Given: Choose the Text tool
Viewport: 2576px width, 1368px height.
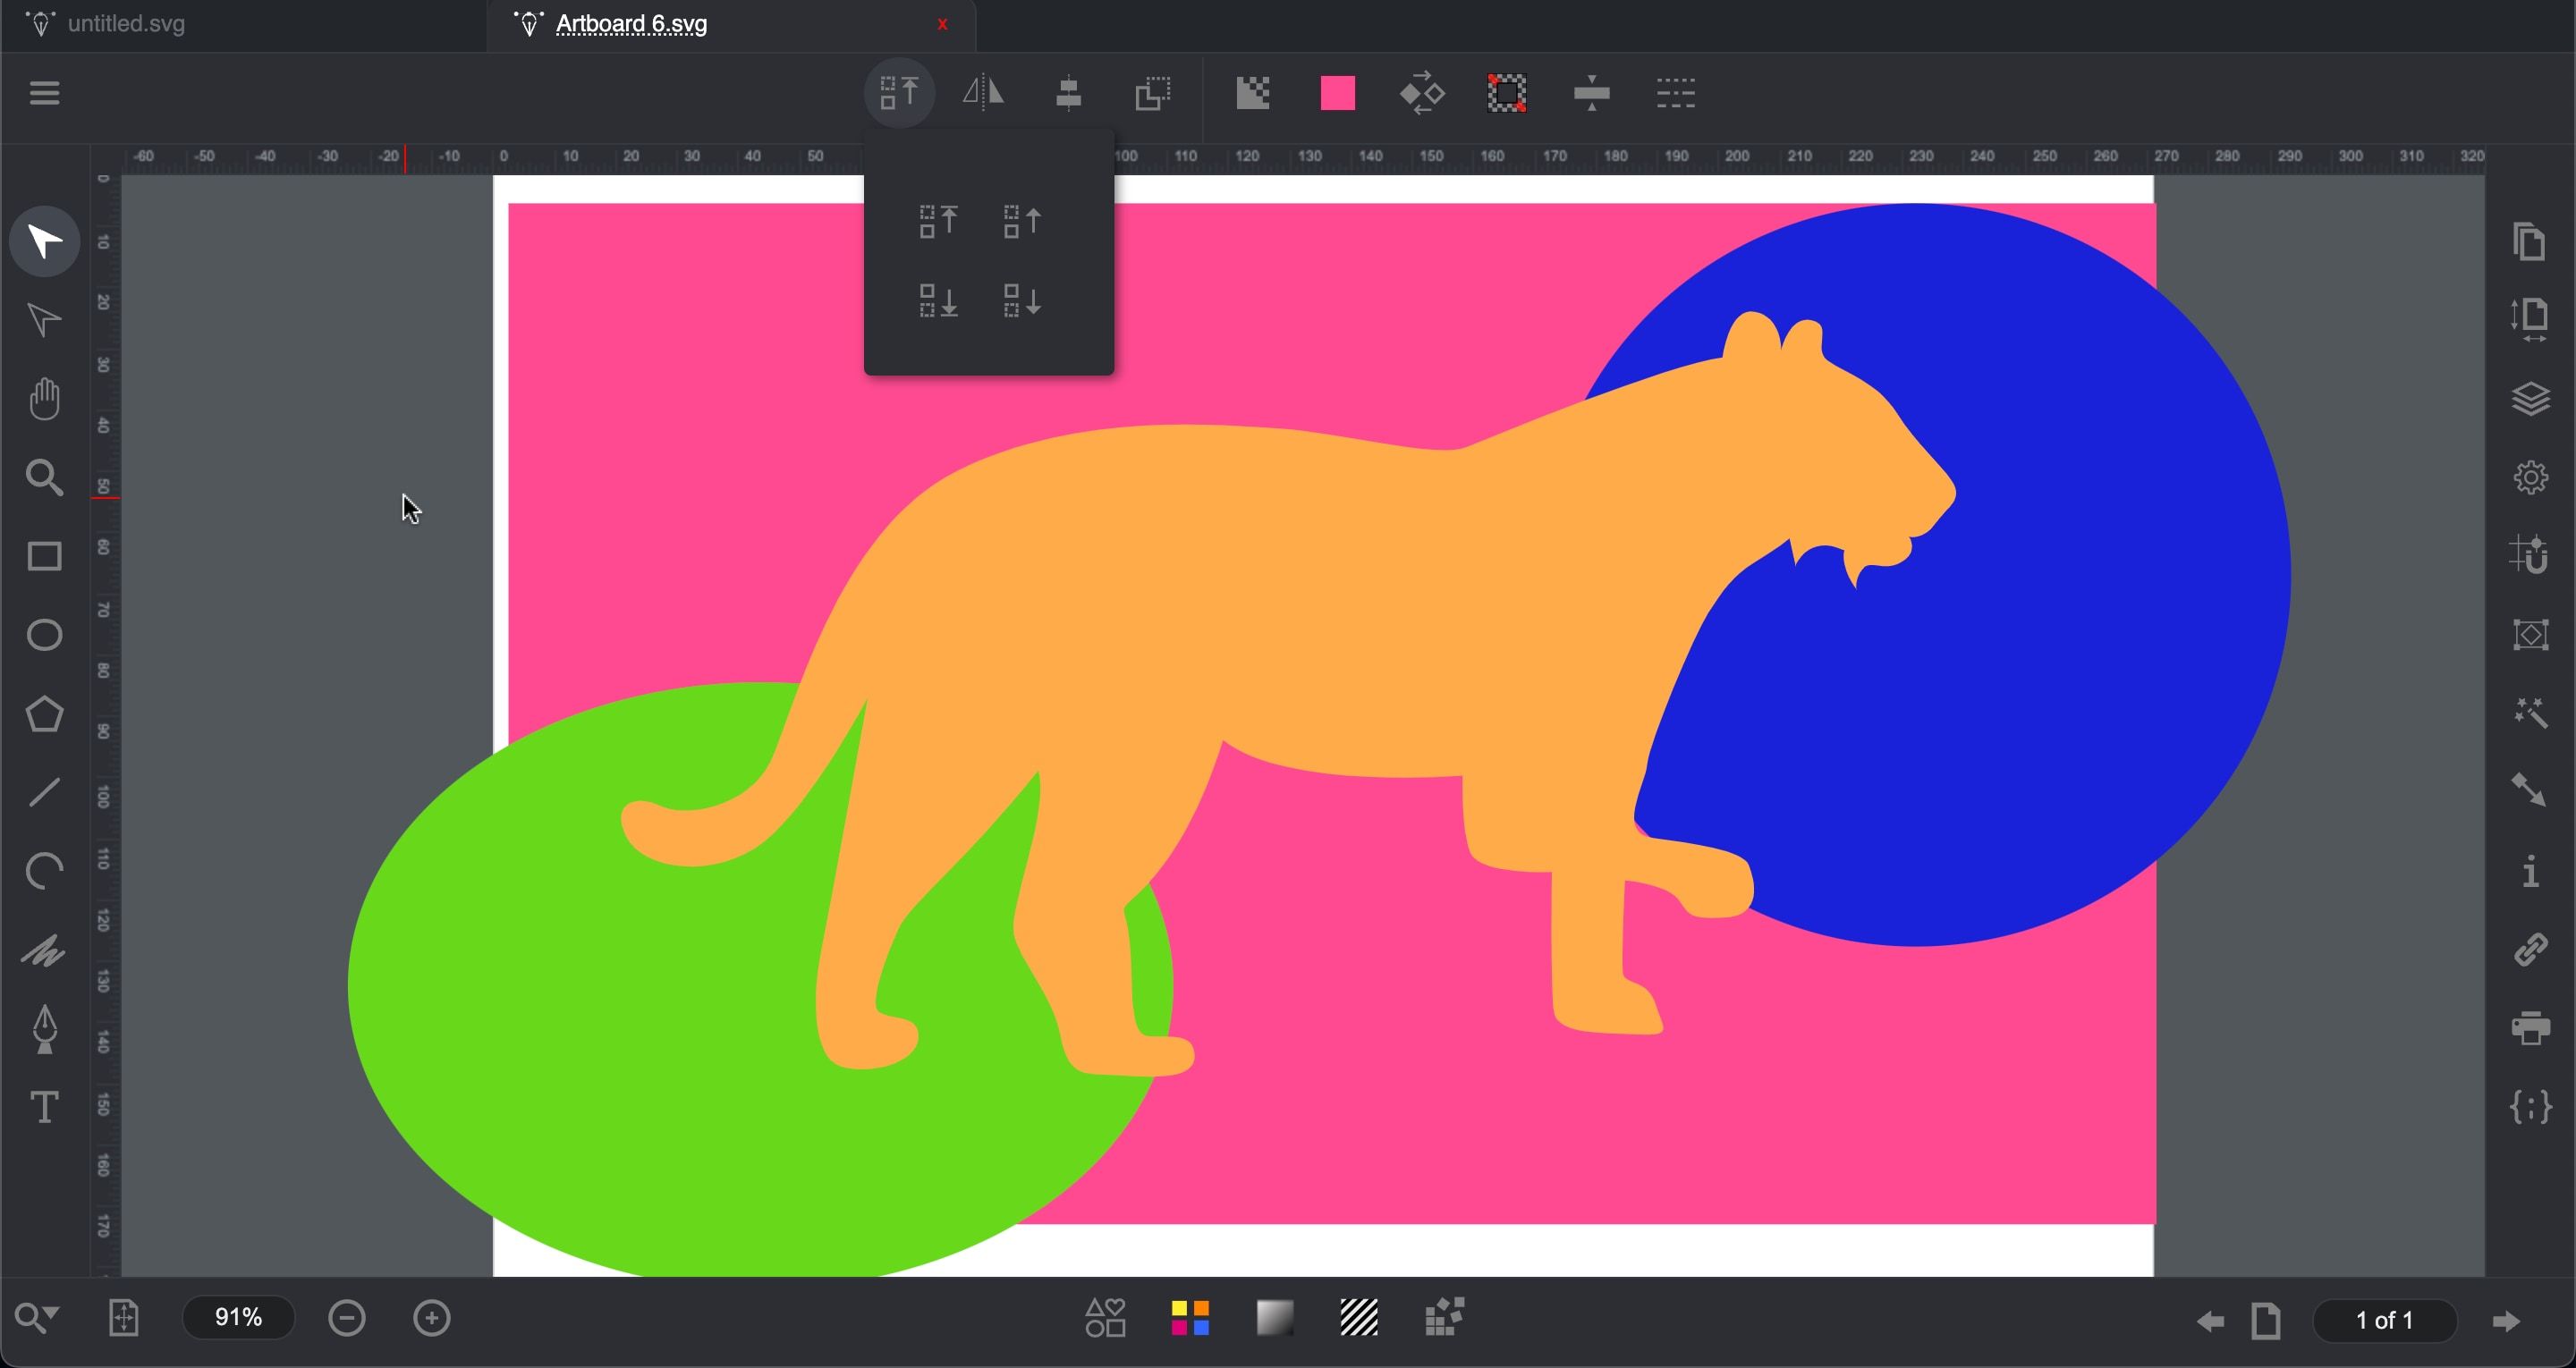Looking at the screenshot, I should point(45,1107).
